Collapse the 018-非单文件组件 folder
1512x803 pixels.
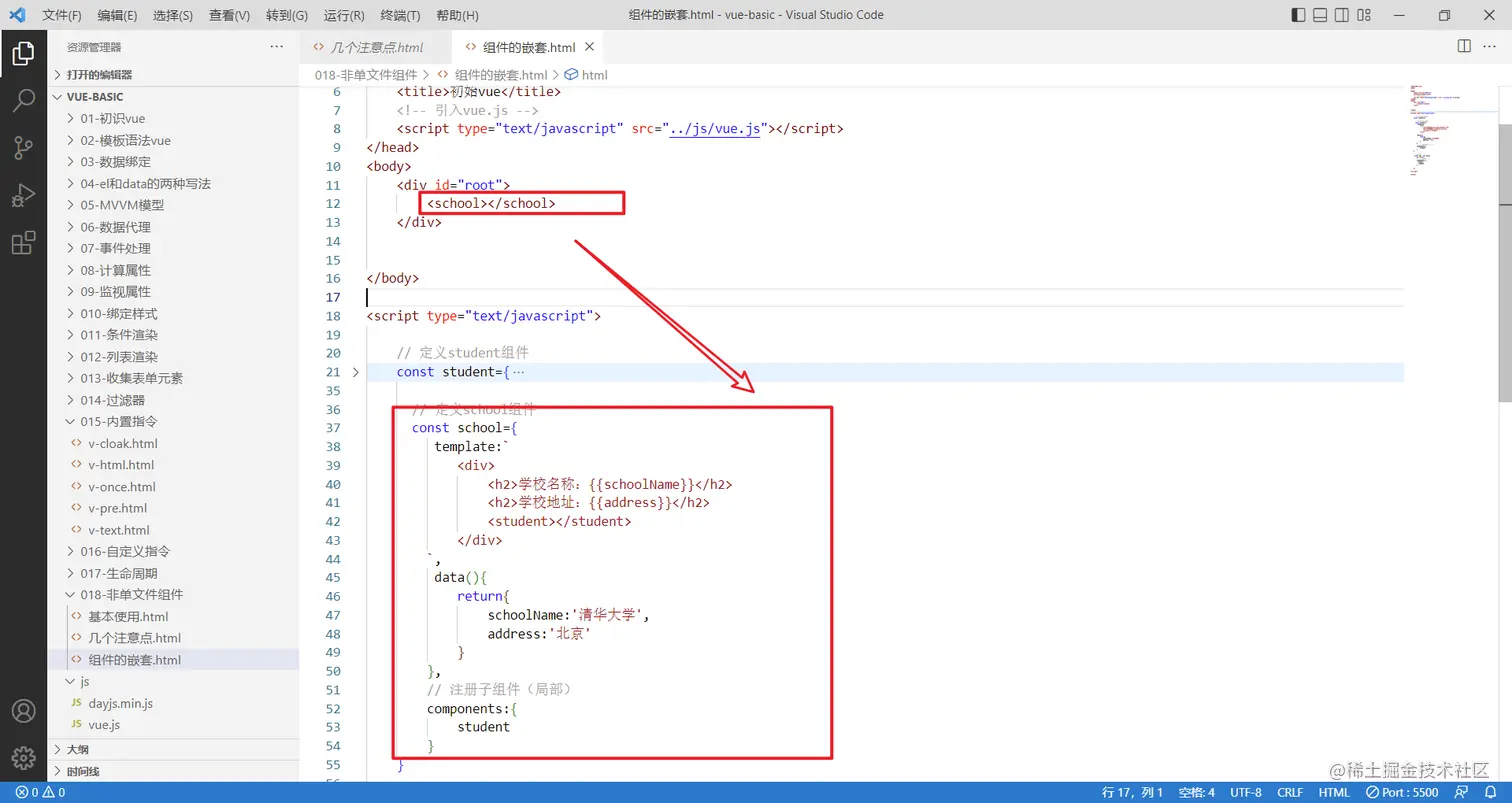coord(173,594)
